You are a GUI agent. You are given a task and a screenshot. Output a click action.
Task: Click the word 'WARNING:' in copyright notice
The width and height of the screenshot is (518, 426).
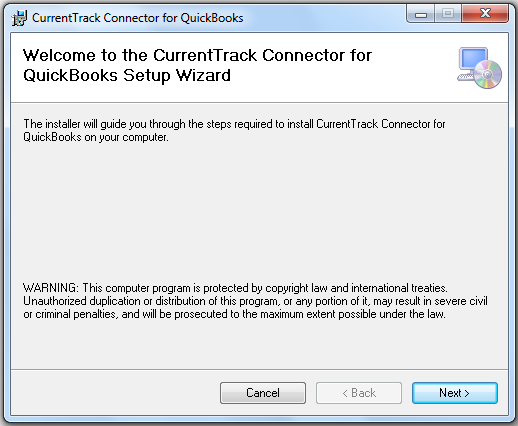pyautogui.click(x=51, y=288)
